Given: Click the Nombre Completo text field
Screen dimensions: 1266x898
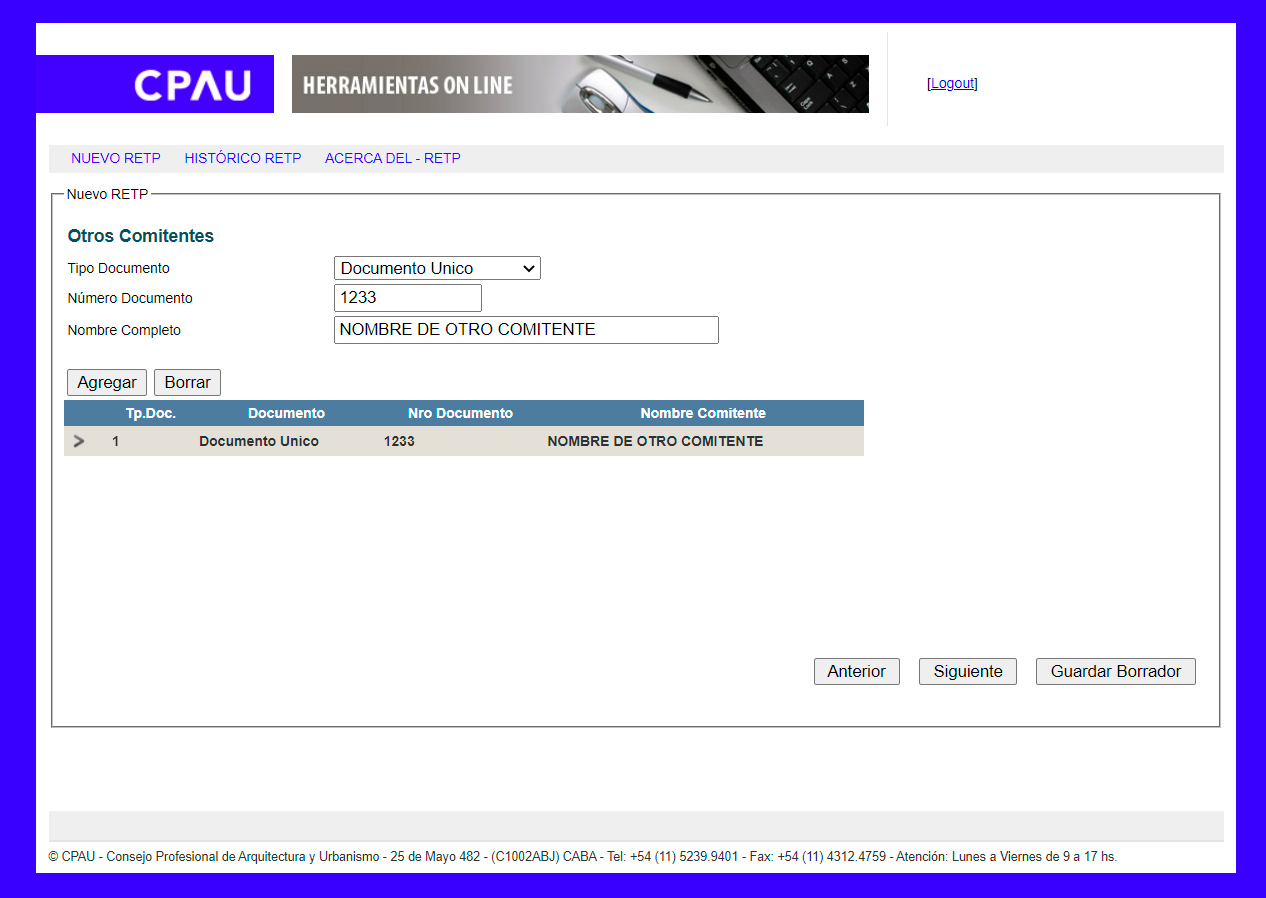Looking at the screenshot, I should pyautogui.click(x=526, y=330).
